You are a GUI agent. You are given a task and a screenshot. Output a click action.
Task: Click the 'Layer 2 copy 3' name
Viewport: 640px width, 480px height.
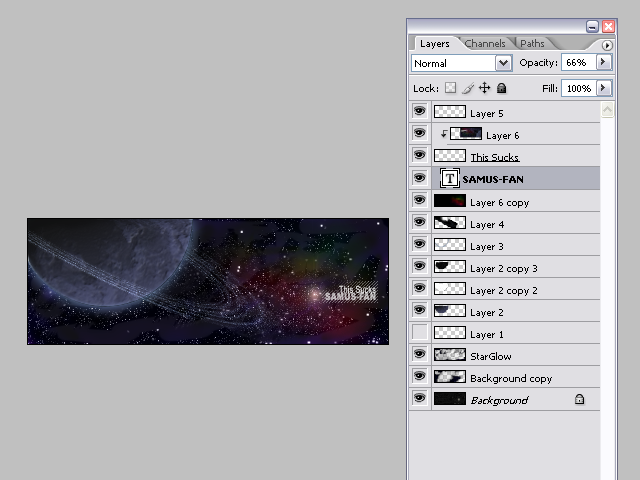point(504,269)
